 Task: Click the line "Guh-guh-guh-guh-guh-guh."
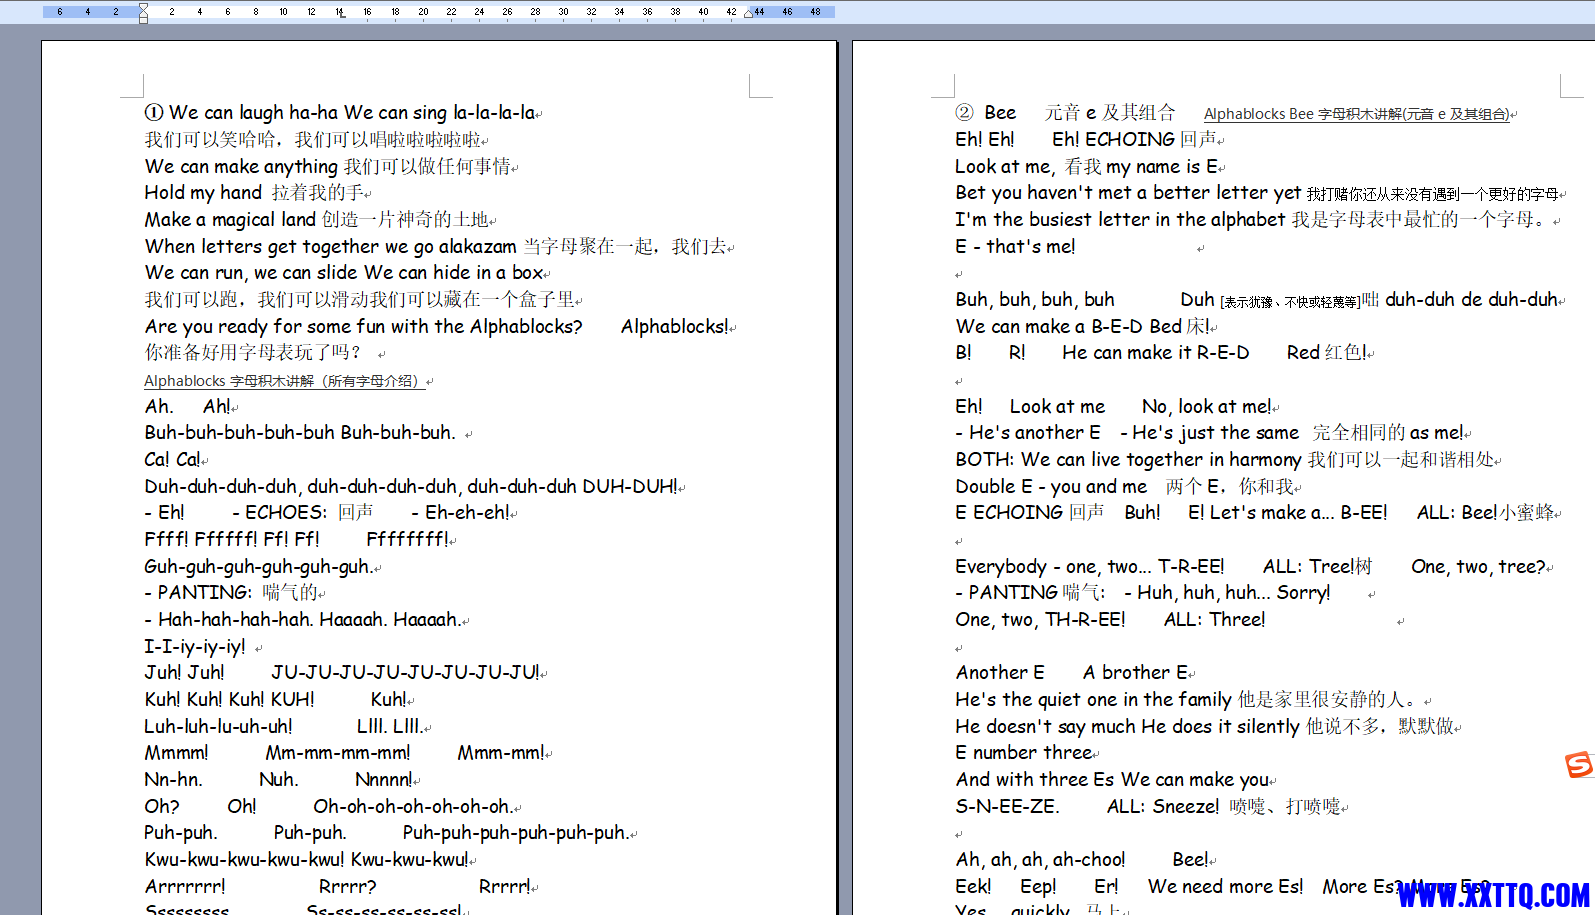pyautogui.click(x=260, y=566)
